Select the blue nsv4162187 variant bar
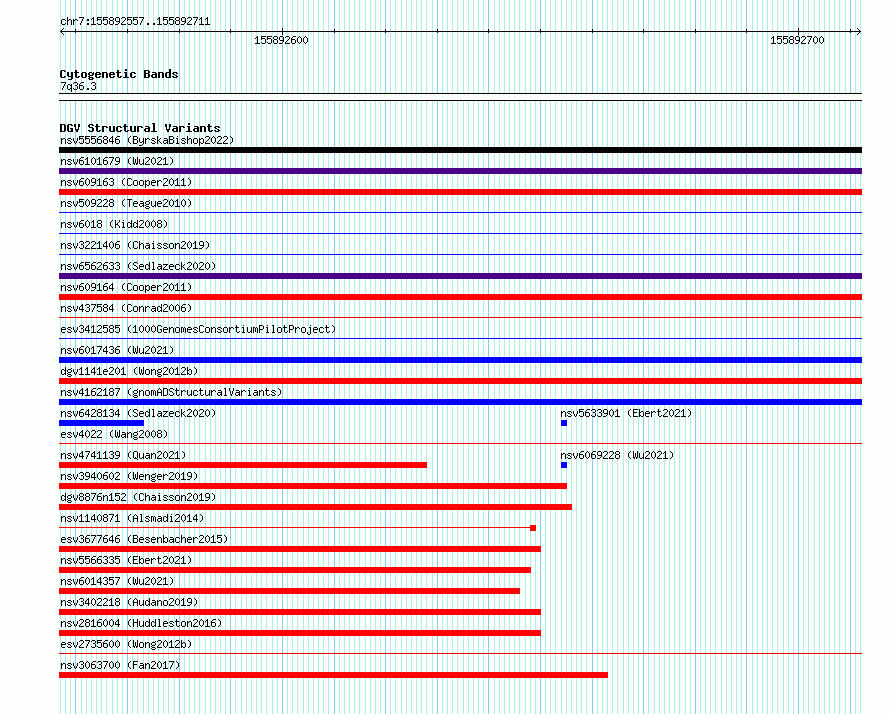Screen dimensions: 890x714 click(460, 402)
